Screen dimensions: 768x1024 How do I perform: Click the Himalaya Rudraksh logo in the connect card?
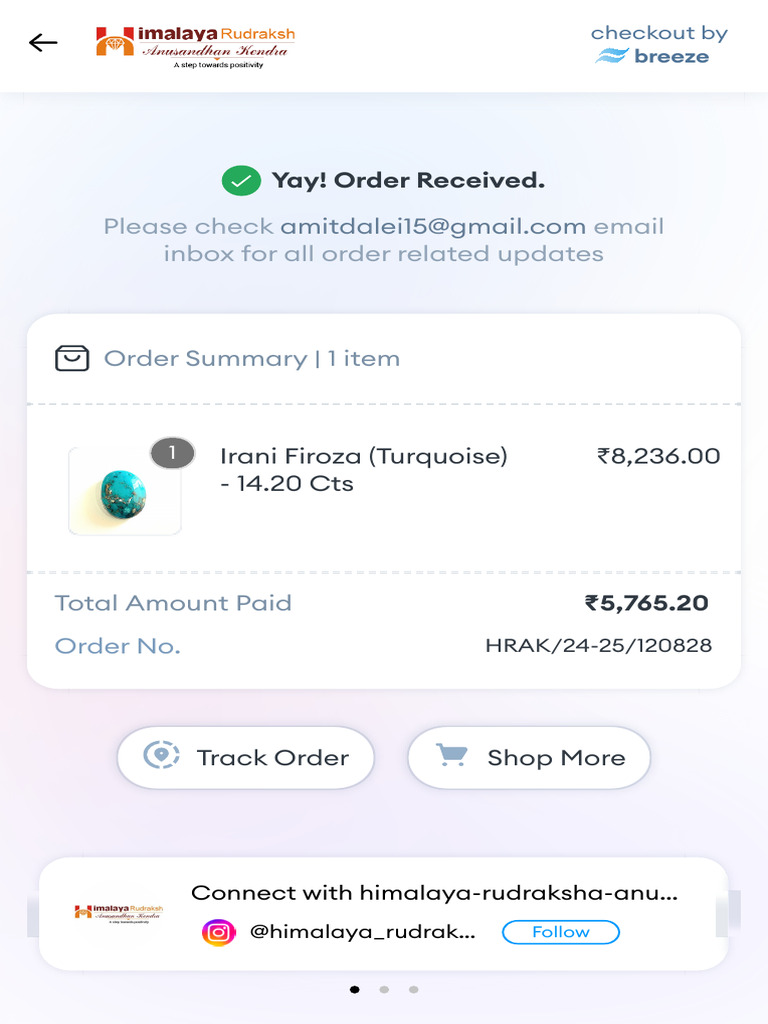pyautogui.click(x=118, y=913)
